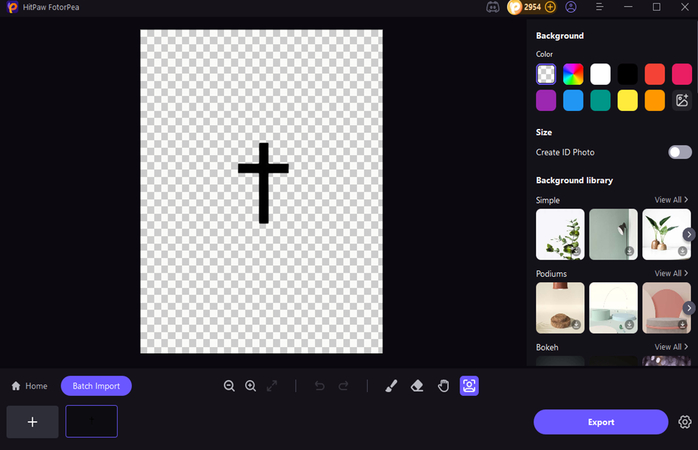
Task: Click the redo arrow icon
Action: (x=343, y=386)
